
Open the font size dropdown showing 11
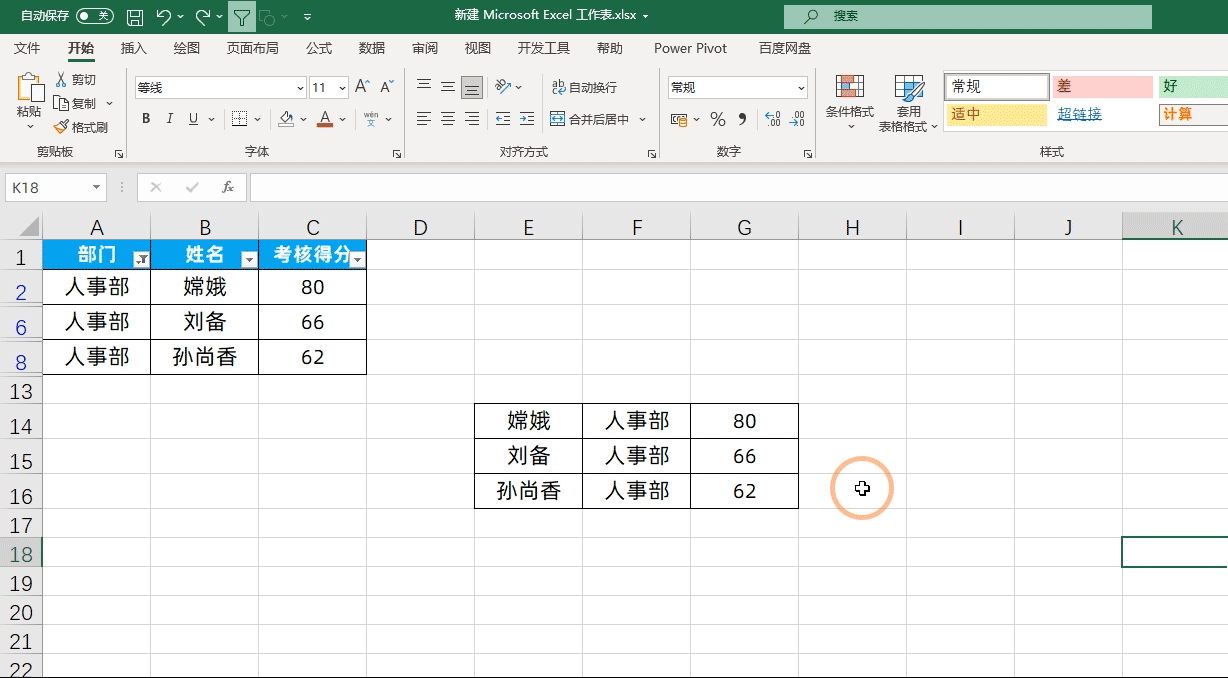coord(343,88)
